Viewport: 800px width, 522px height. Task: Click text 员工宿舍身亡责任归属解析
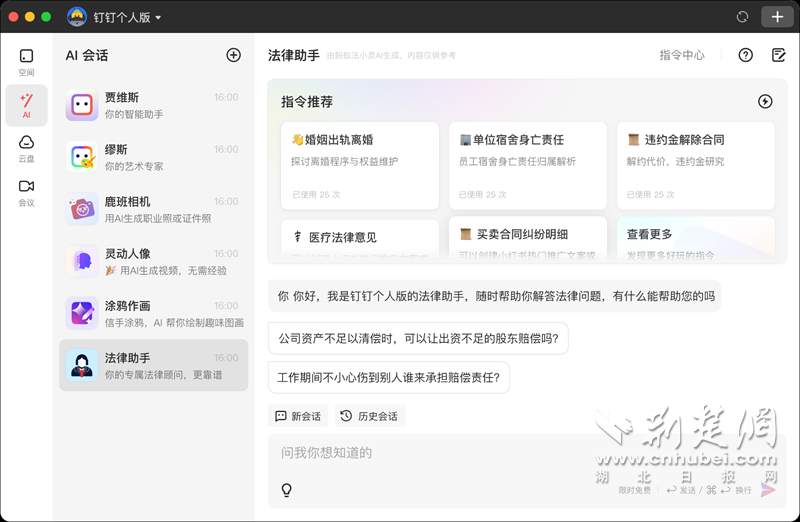tap(517, 162)
